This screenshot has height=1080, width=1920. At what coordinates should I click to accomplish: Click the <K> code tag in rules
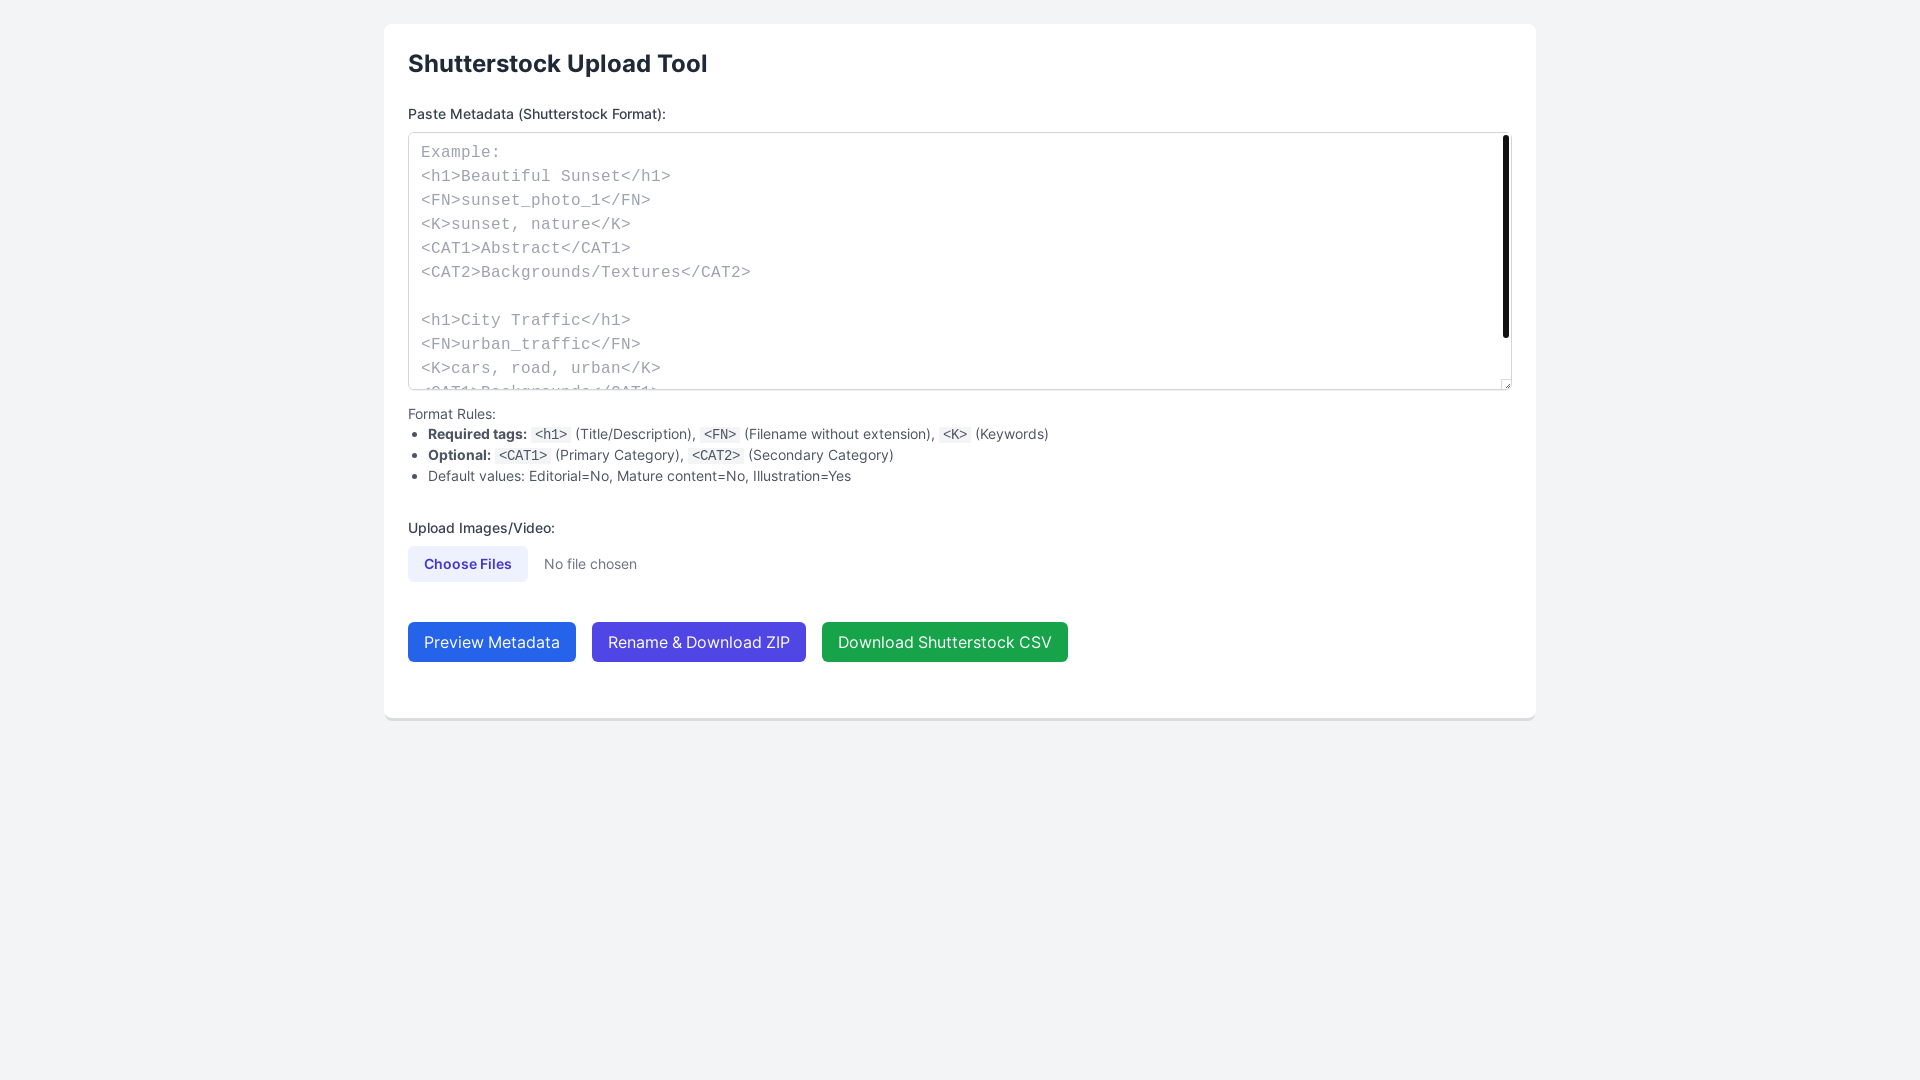click(955, 434)
